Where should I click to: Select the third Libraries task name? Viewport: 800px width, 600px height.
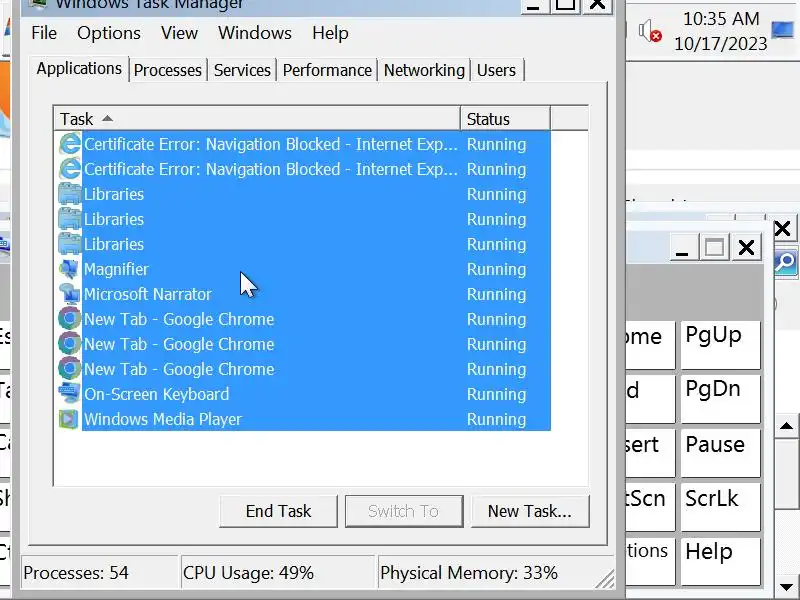[114, 244]
